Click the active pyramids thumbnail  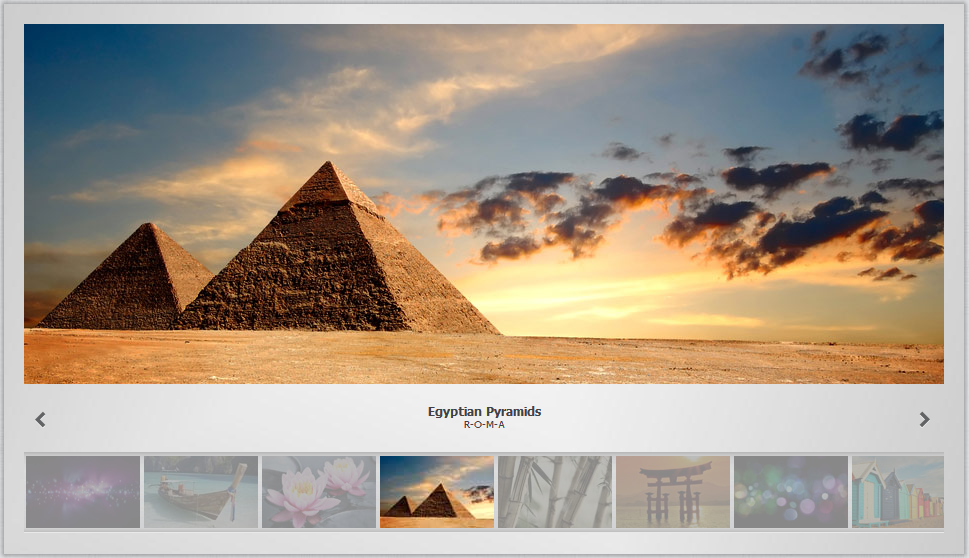click(x=437, y=492)
